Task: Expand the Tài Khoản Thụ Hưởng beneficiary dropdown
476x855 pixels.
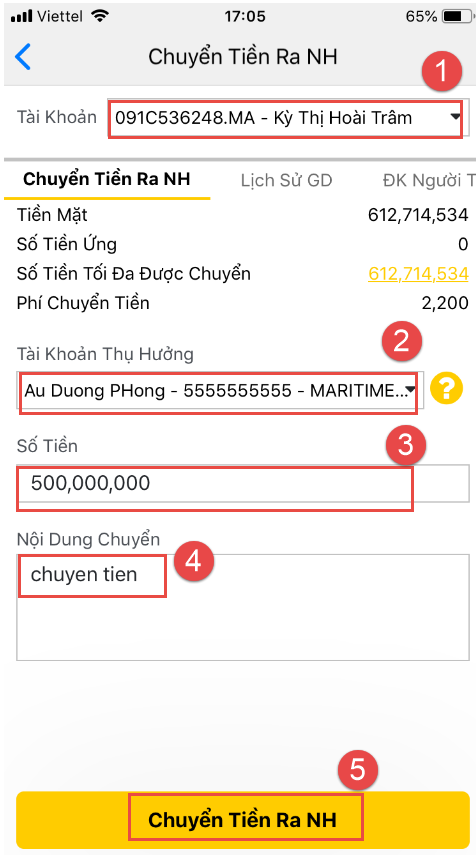Action: pos(220,391)
